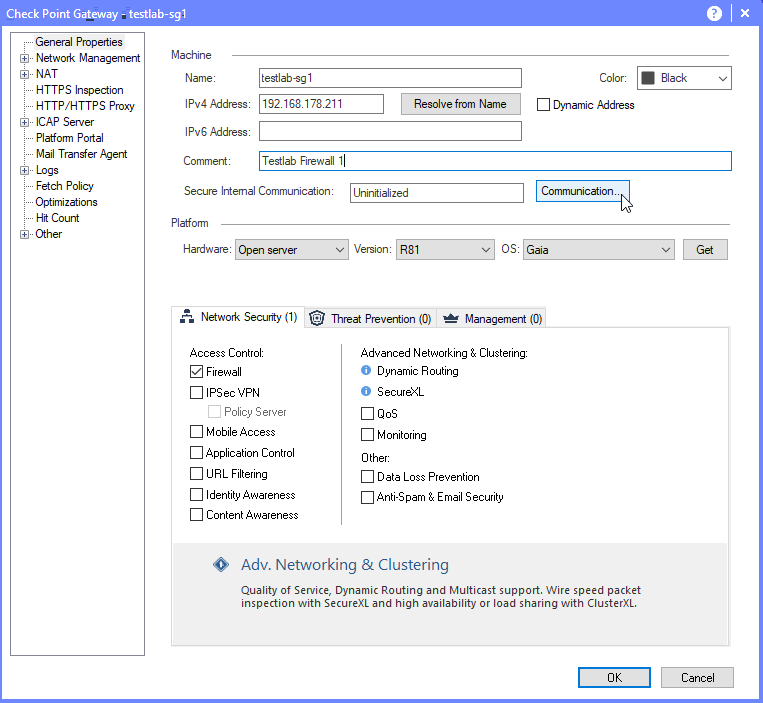Image resolution: width=763 pixels, height=703 pixels.
Task: Click the Get platform button
Action: 705,250
